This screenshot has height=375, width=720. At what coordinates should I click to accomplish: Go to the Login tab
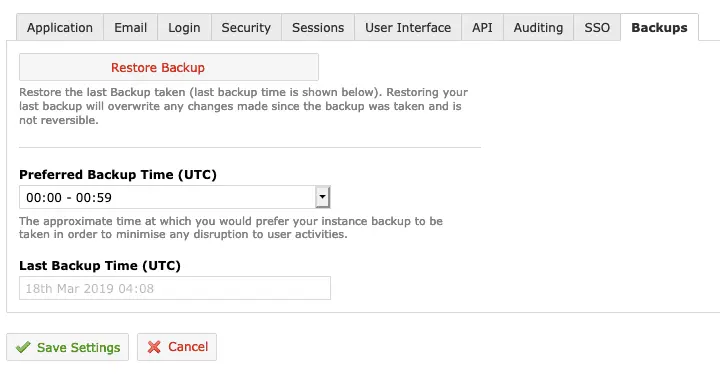coord(184,28)
